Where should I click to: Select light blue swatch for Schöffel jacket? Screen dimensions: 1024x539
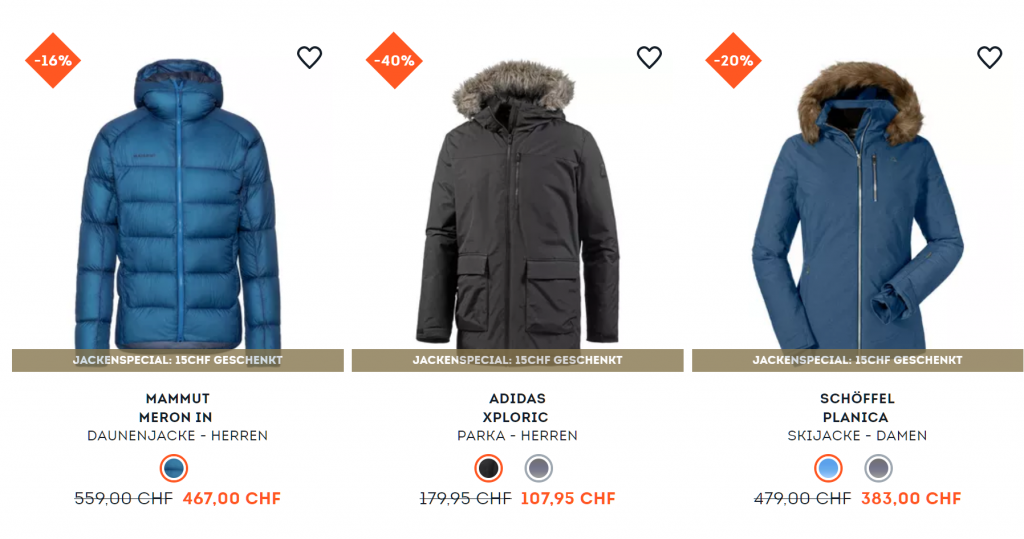click(828, 468)
